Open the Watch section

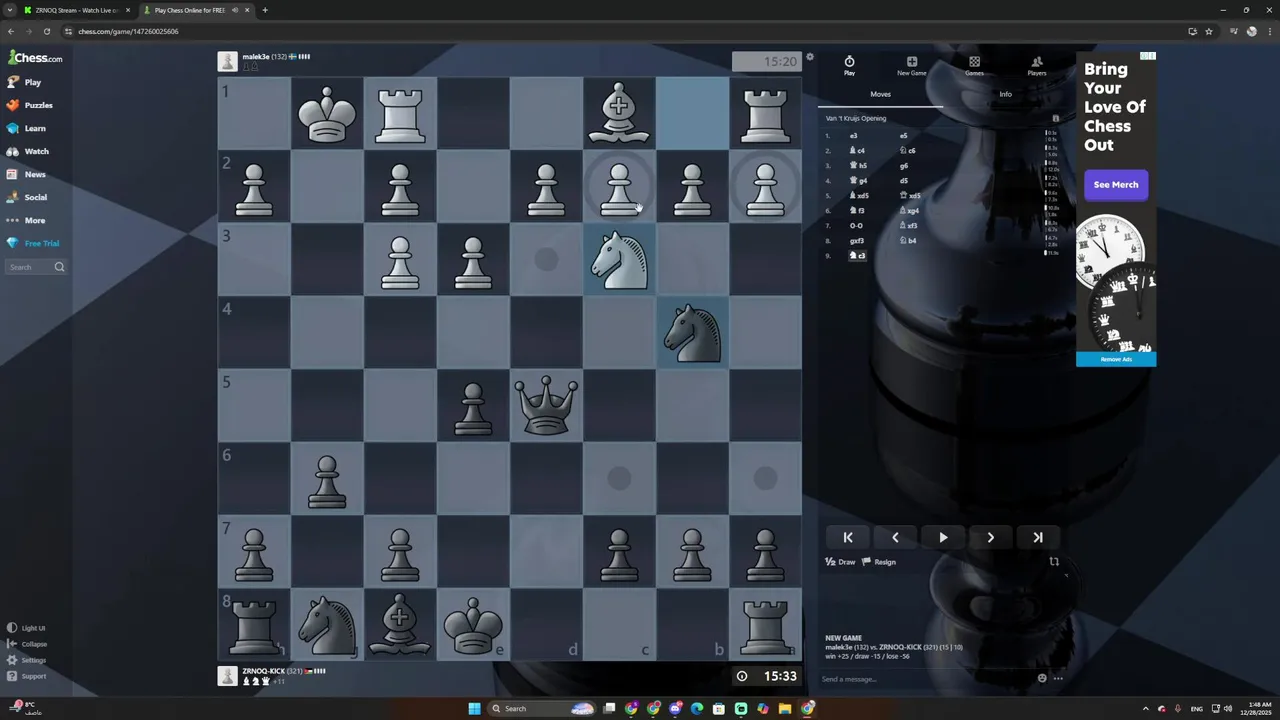(x=28, y=151)
